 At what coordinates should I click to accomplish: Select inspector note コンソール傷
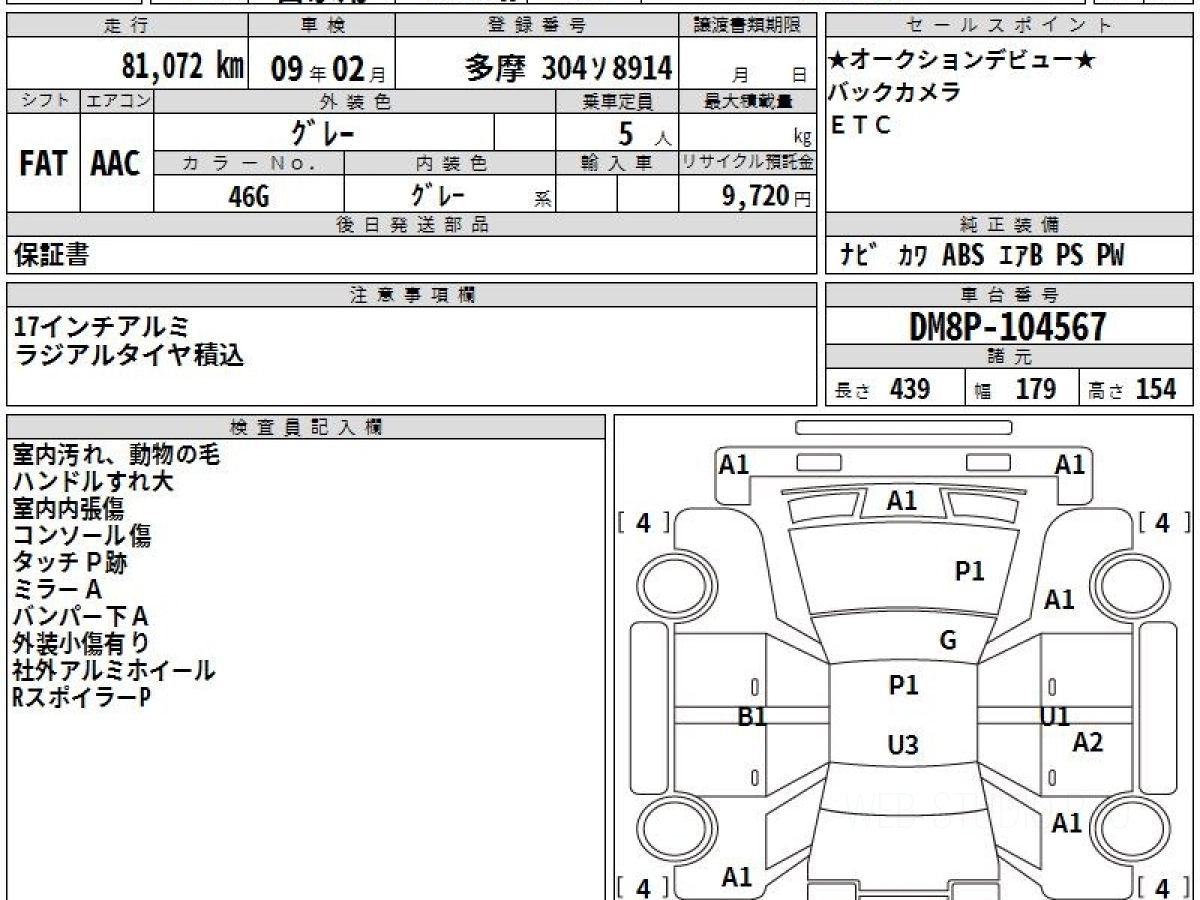(82, 536)
